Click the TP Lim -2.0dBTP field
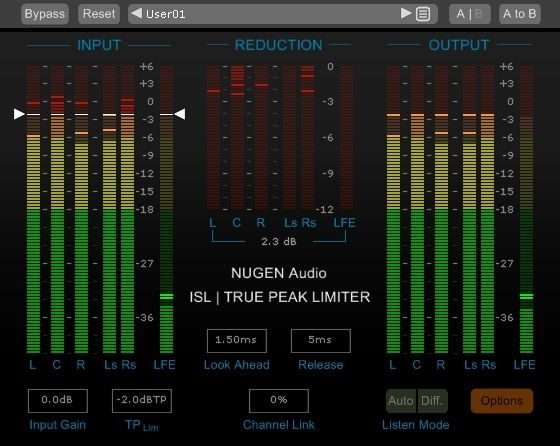Viewport: 560px width, 446px height. pyautogui.click(x=142, y=401)
